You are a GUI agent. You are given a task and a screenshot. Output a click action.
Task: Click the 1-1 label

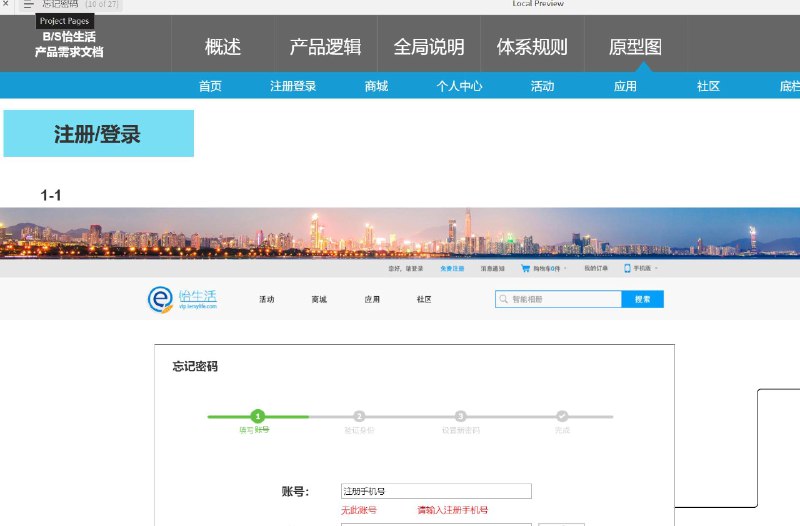(x=51, y=195)
